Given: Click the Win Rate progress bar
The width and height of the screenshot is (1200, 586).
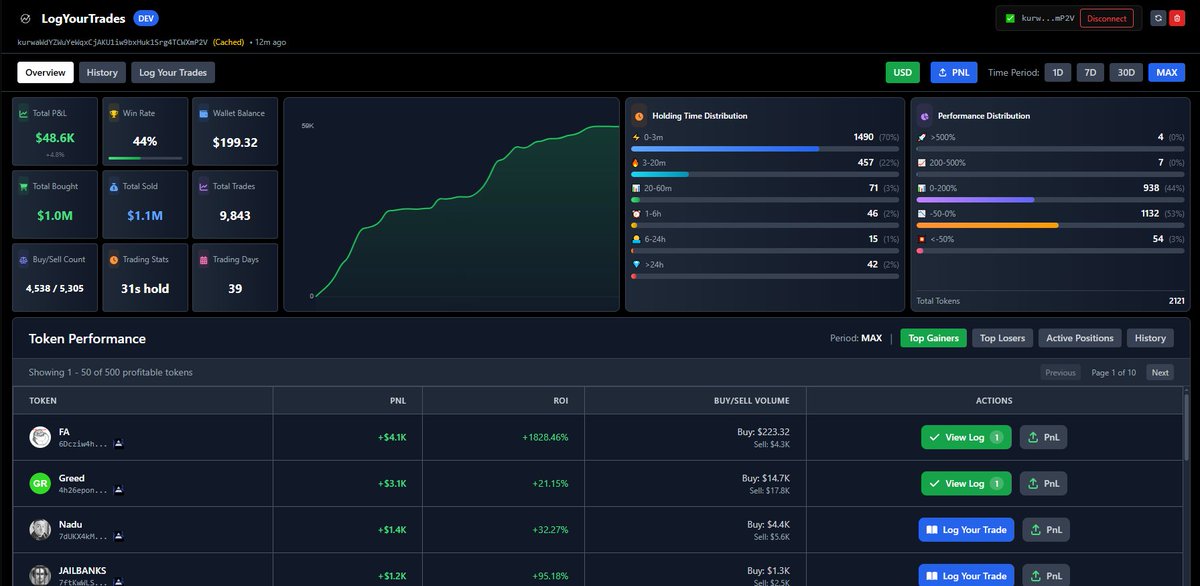Looking at the screenshot, I should [145, 158].
